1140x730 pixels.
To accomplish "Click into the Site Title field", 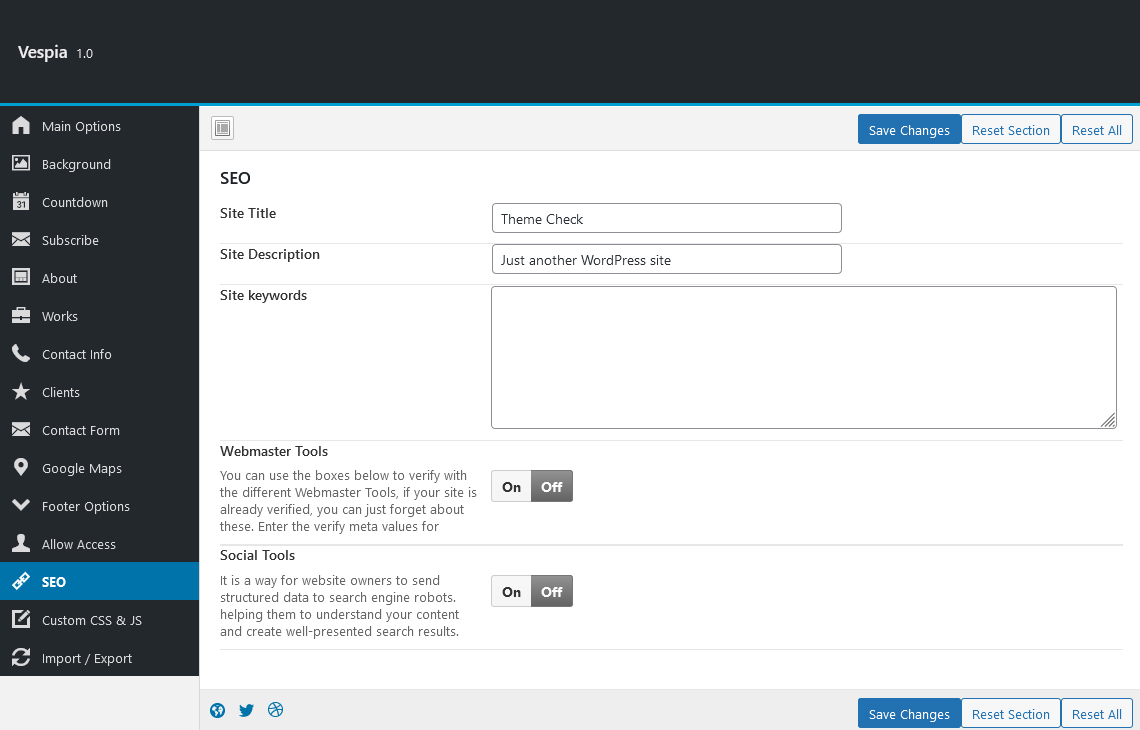I will (666, 219).
